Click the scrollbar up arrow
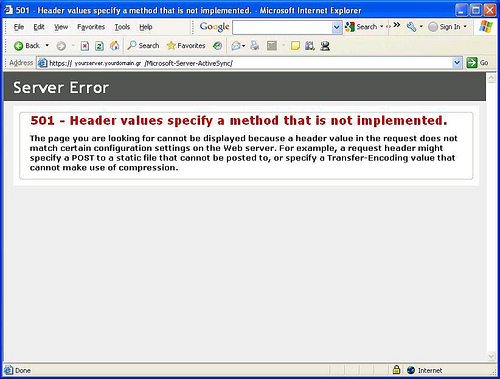Screen dimensions: 500x379 pyautogui.click(x=491, y=78)
